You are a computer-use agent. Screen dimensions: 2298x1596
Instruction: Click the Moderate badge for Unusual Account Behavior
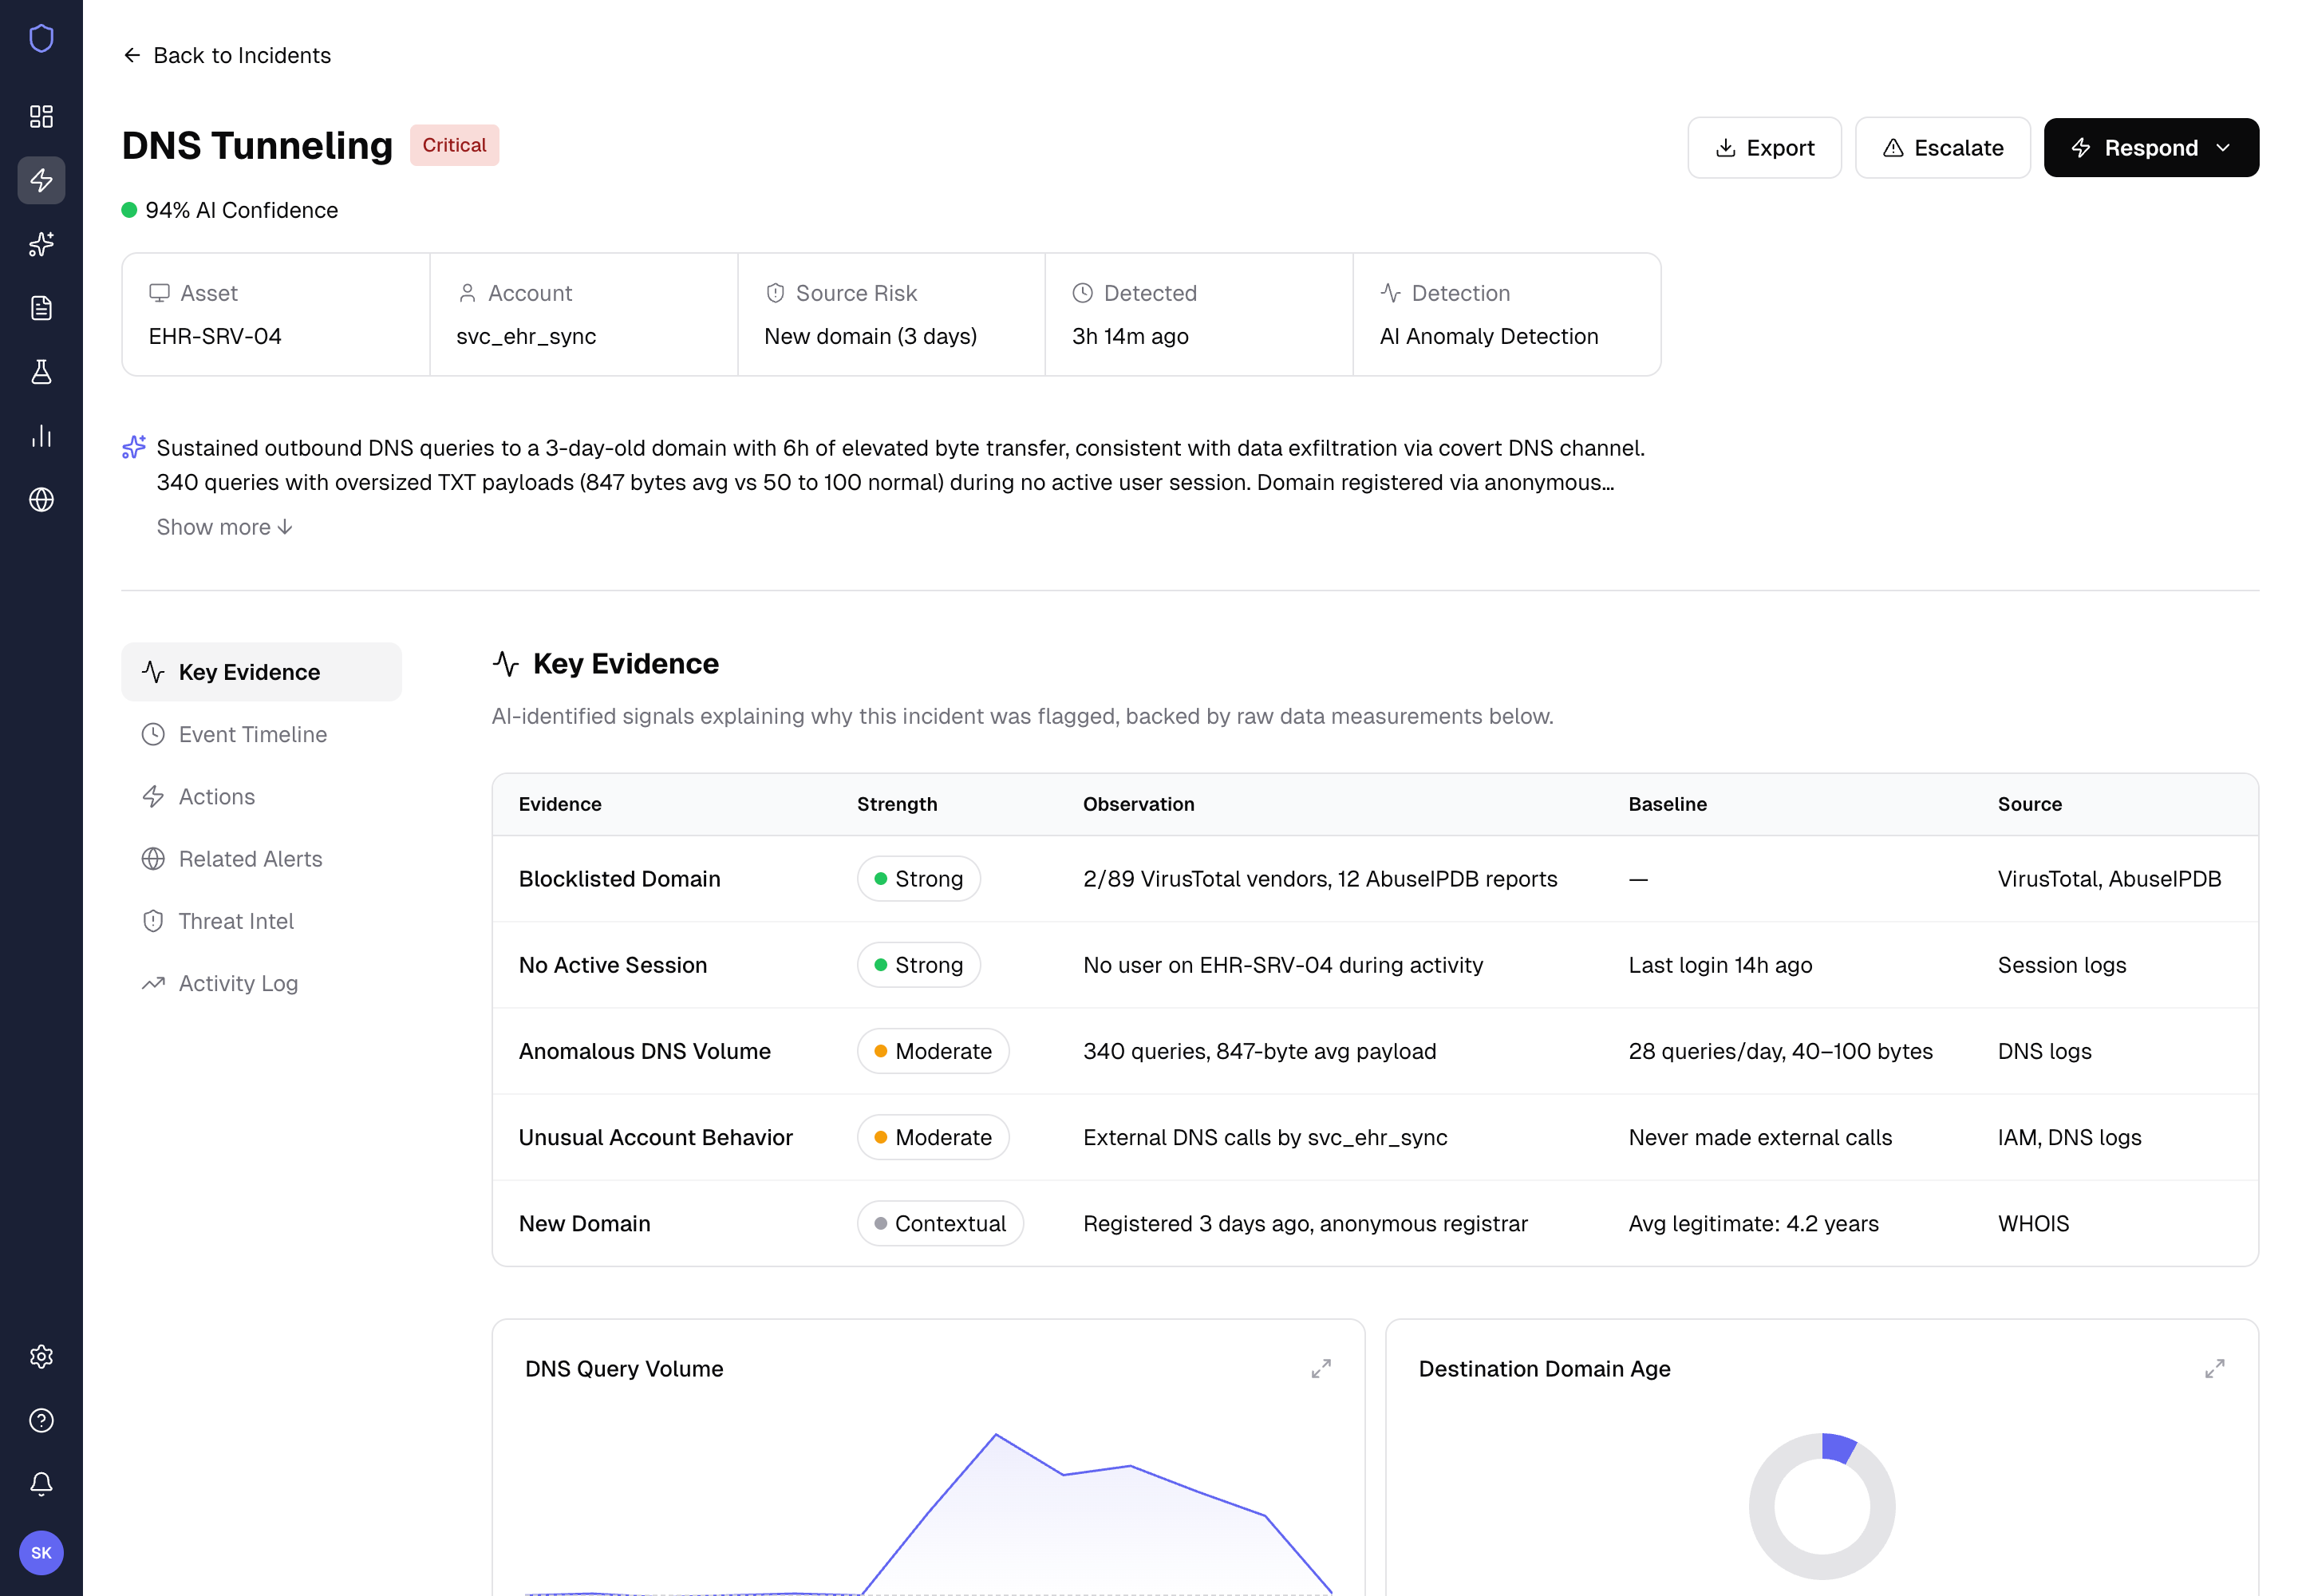[932, 1138]
